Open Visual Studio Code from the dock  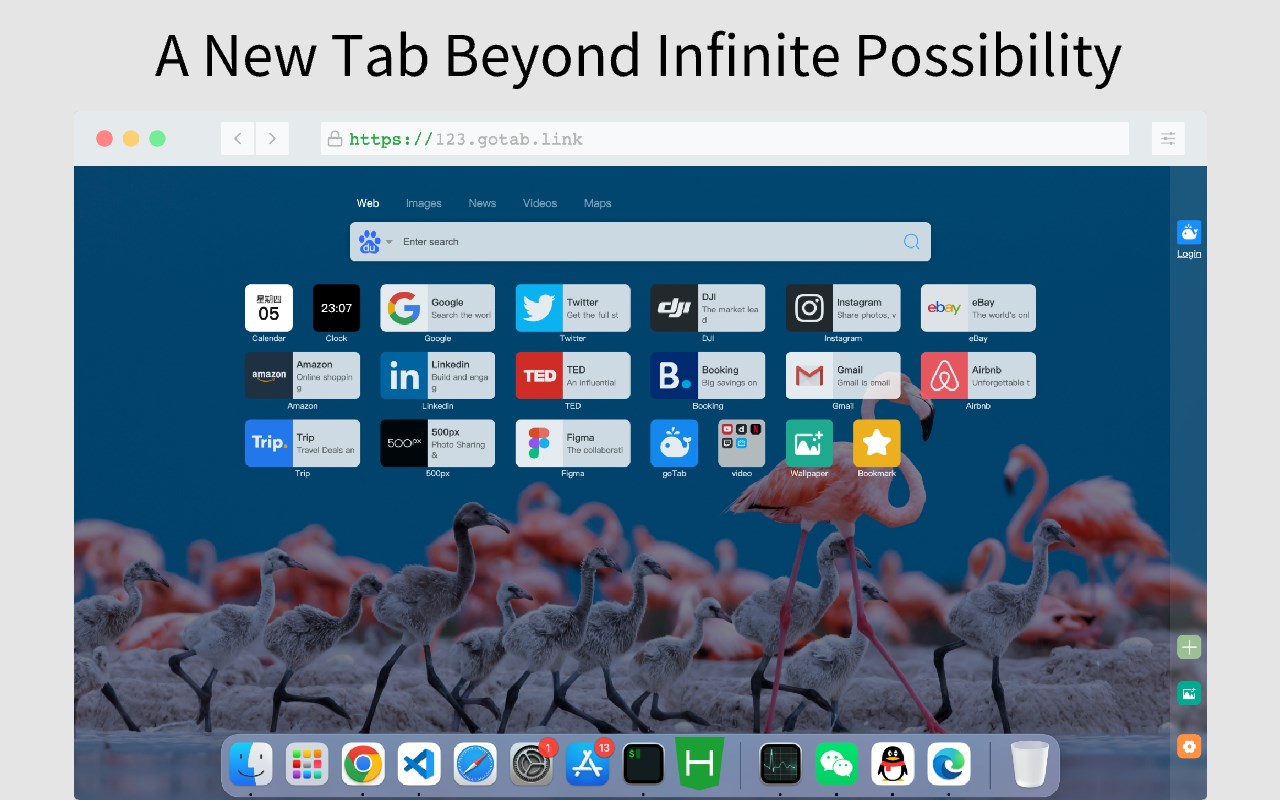coord(419,765)
